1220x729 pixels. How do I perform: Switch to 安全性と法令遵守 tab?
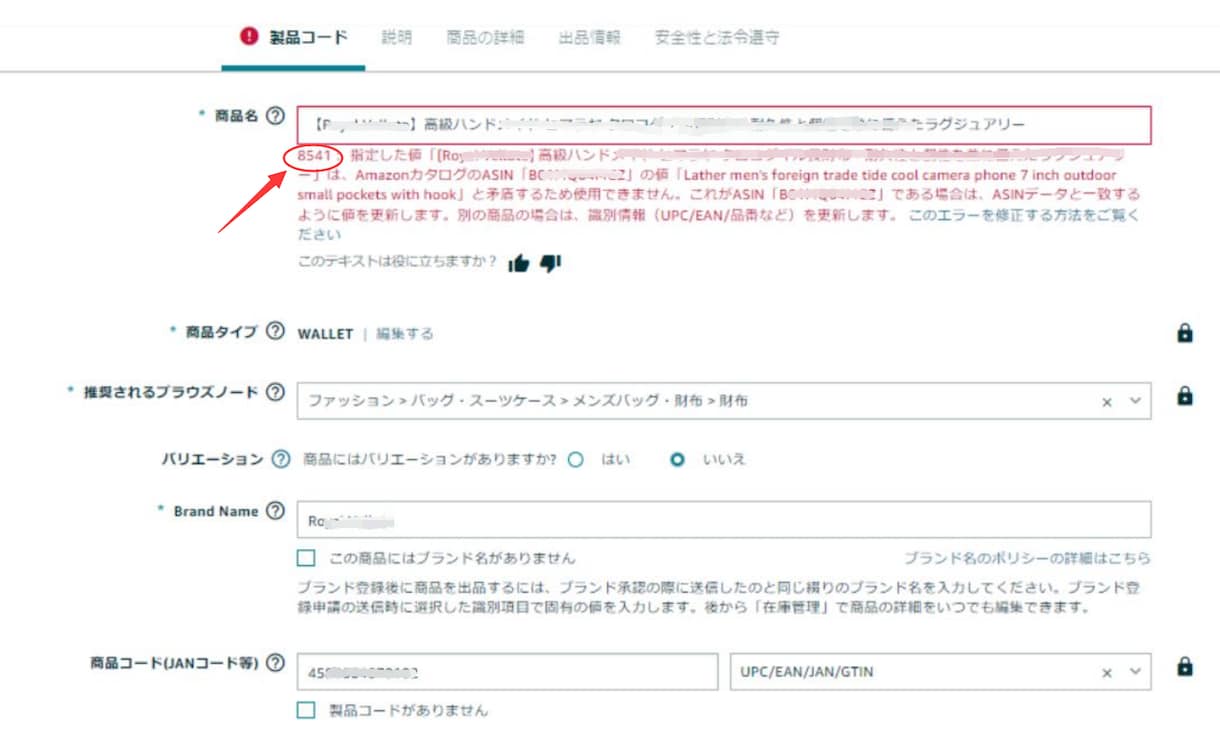[717, 38]
